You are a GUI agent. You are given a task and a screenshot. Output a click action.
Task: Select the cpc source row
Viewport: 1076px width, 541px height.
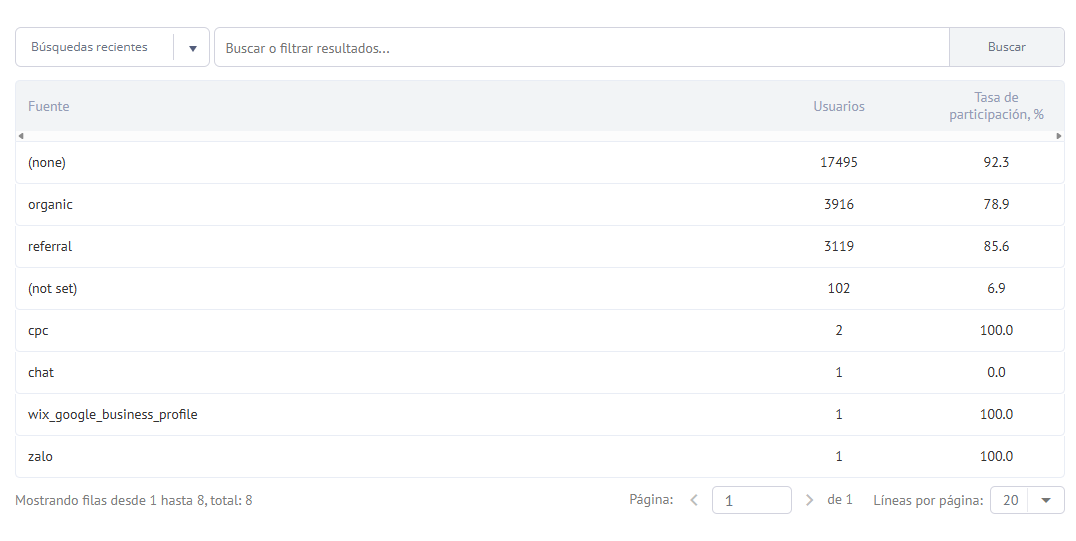540,330
